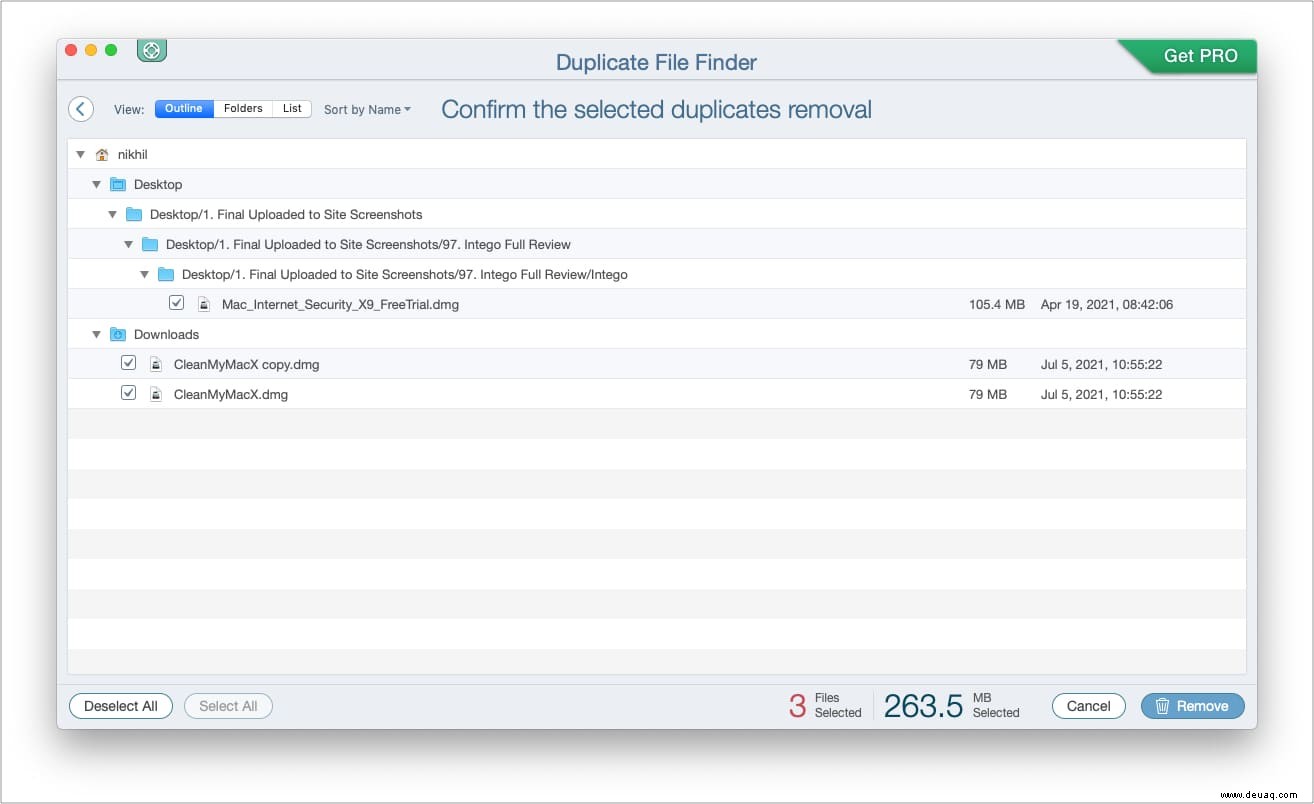Viewport: 1314px width, 804px height.
Task: Collapse the Intego Full Review/Intego node
Action: tap(145, 275)
